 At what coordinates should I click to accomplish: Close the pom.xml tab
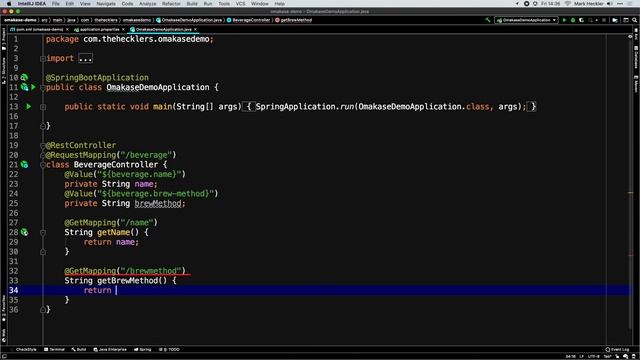(x=67, y=29)
